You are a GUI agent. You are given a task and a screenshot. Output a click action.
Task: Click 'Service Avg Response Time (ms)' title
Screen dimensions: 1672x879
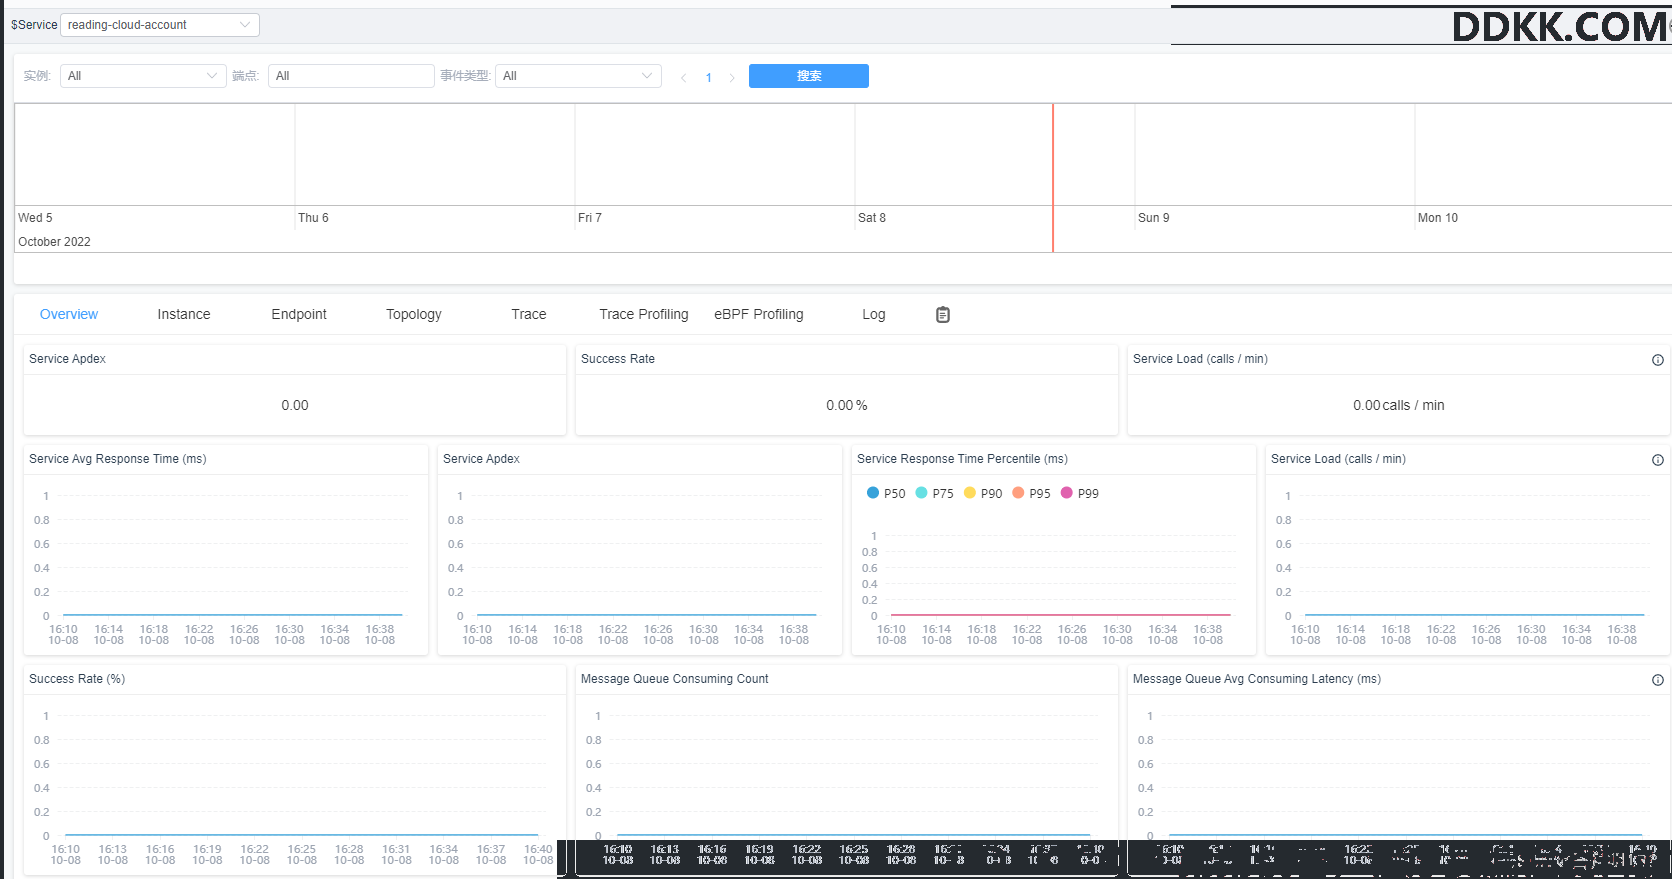point(118,459)
